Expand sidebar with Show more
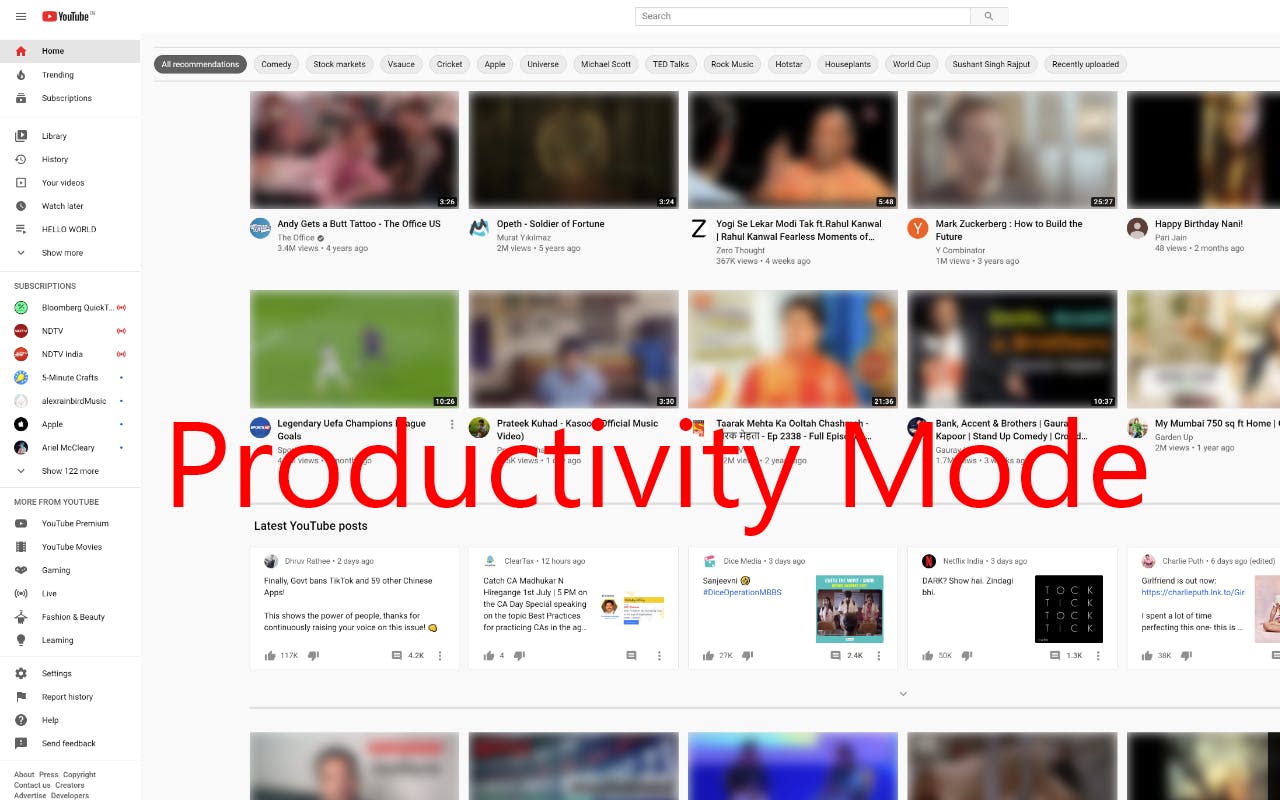1280x800 pixels. click(62, 253)
